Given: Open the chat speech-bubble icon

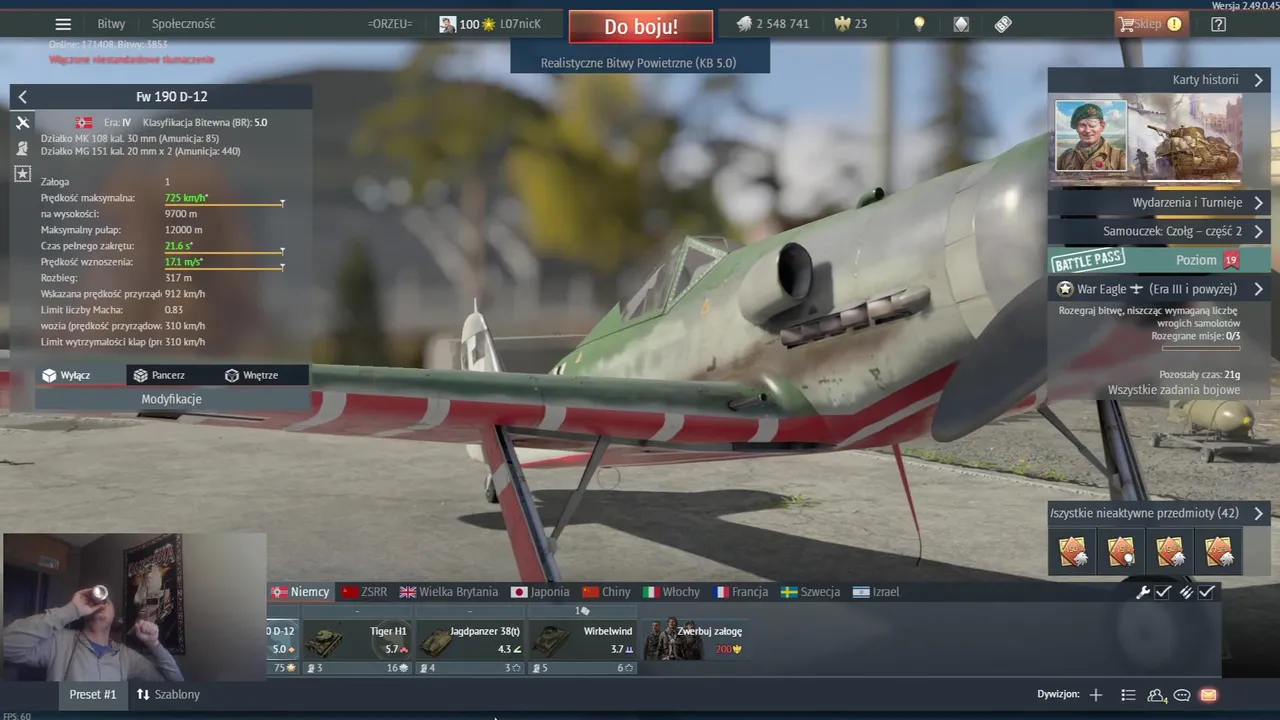Looking at the screenshot, I should click(1182, 695).
